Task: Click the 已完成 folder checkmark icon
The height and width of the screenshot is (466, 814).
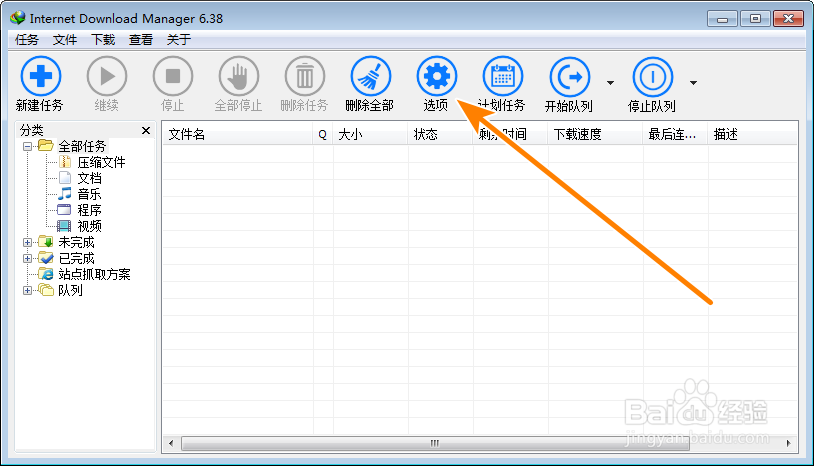Action: (x=46, y=258)
